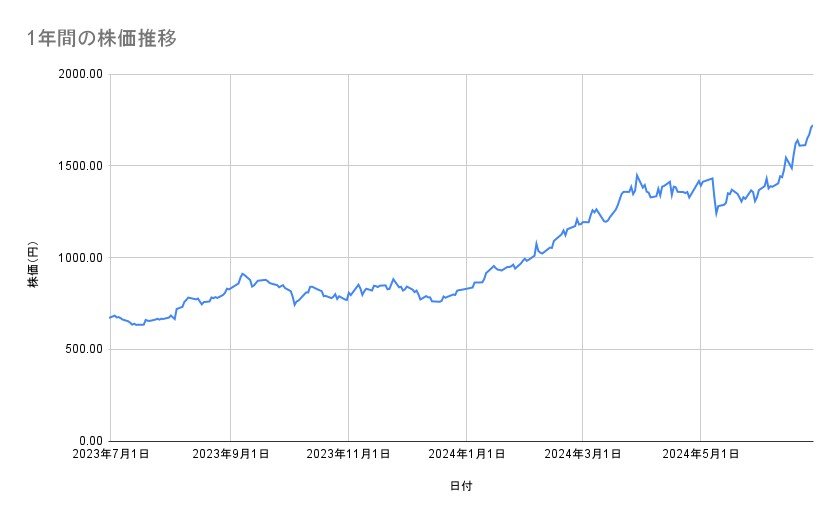Click the local peak just after 2023年9月1日
839x519 pixels.
click(x=243, y=273)
